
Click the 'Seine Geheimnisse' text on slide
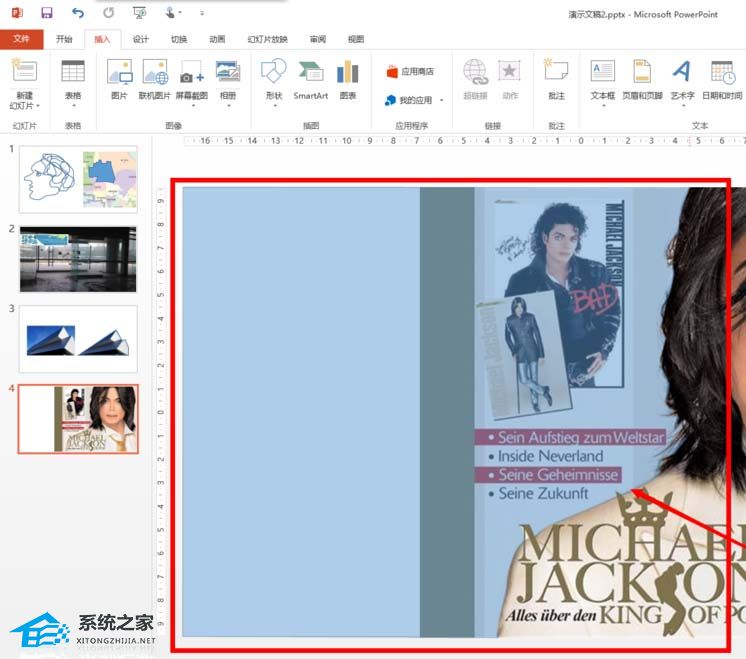(x=558, y=475)
